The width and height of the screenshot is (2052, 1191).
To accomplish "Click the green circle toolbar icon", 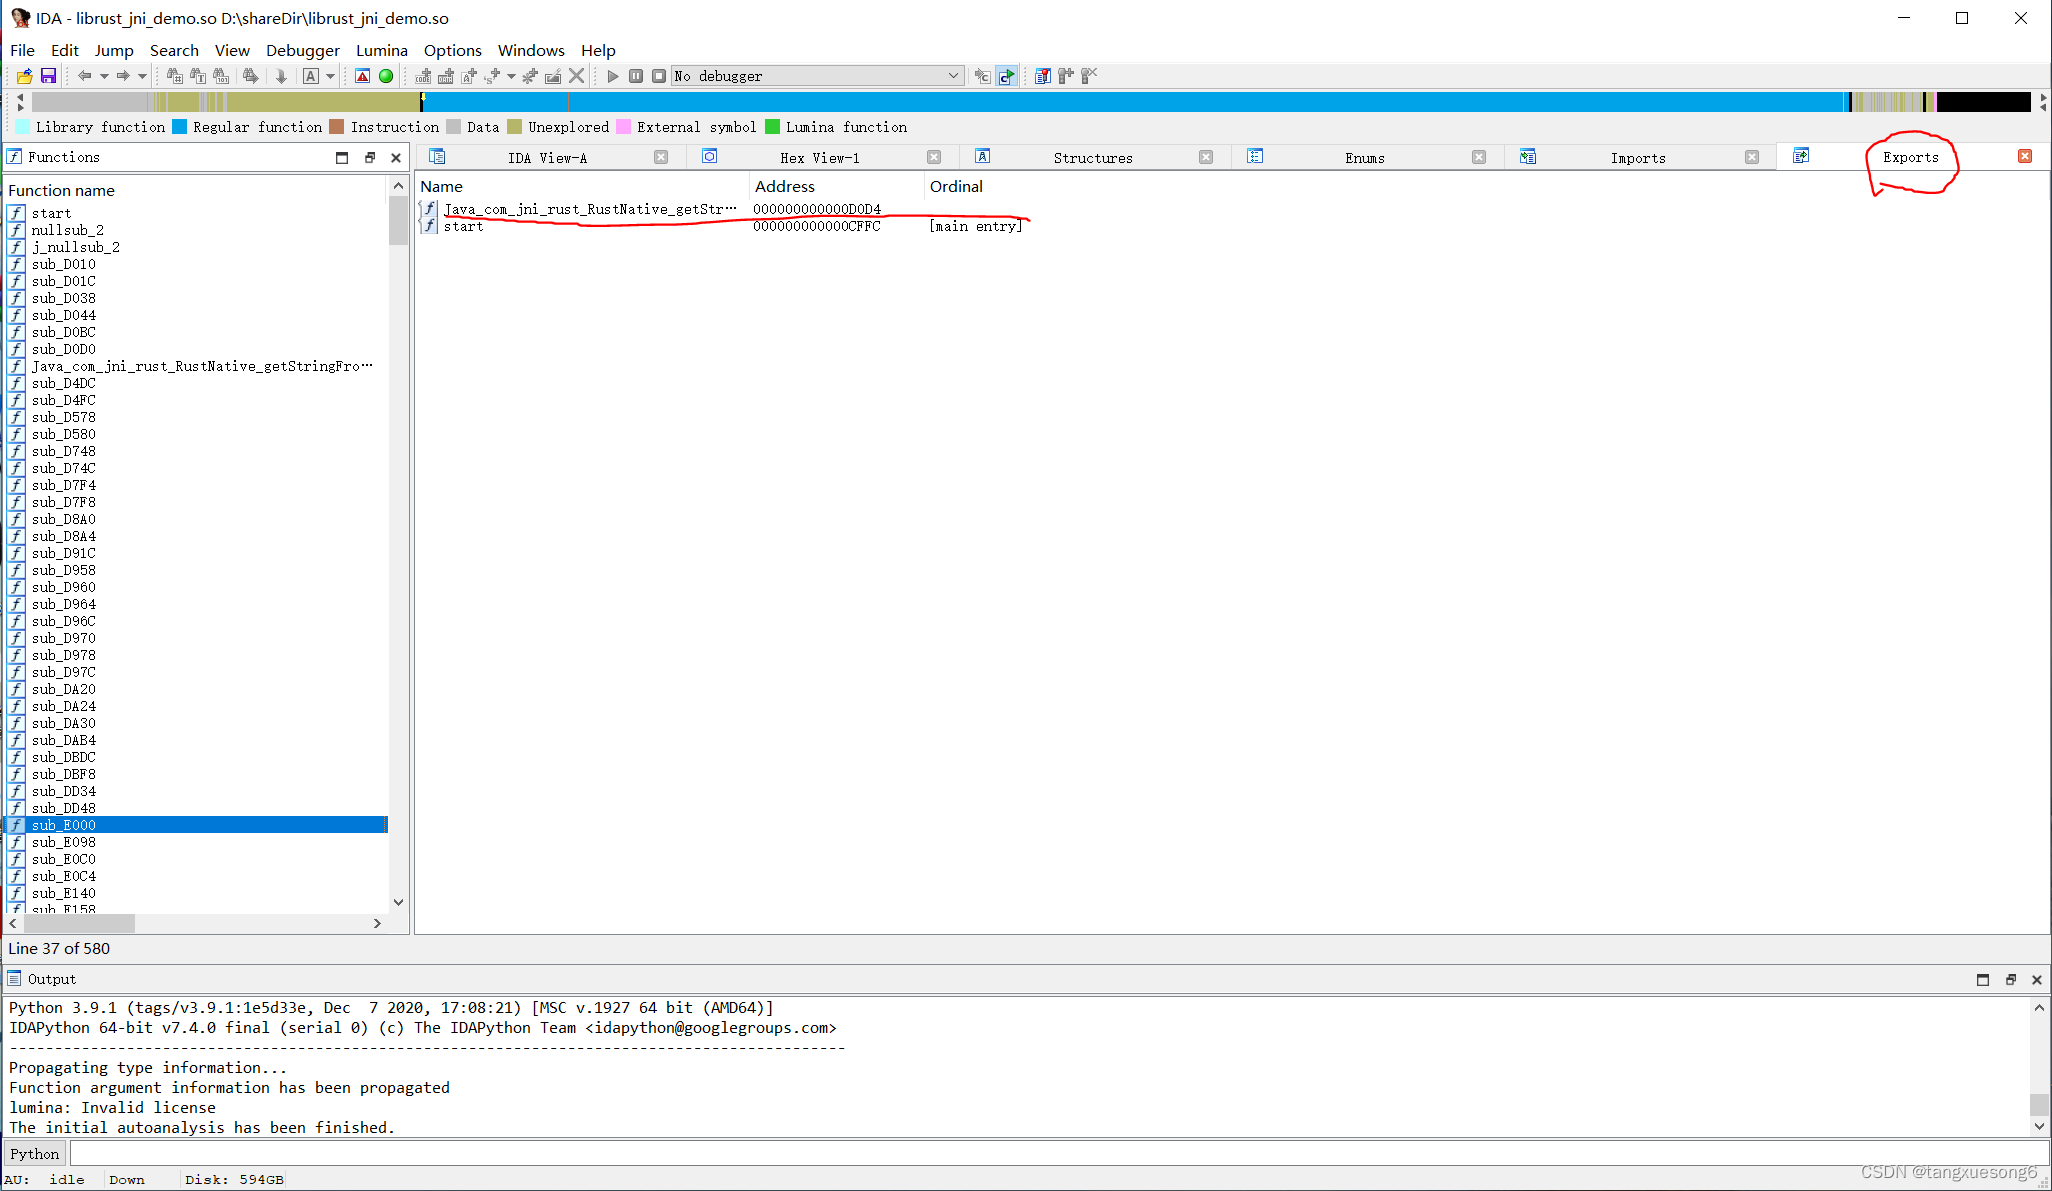I will coord(386,76).
